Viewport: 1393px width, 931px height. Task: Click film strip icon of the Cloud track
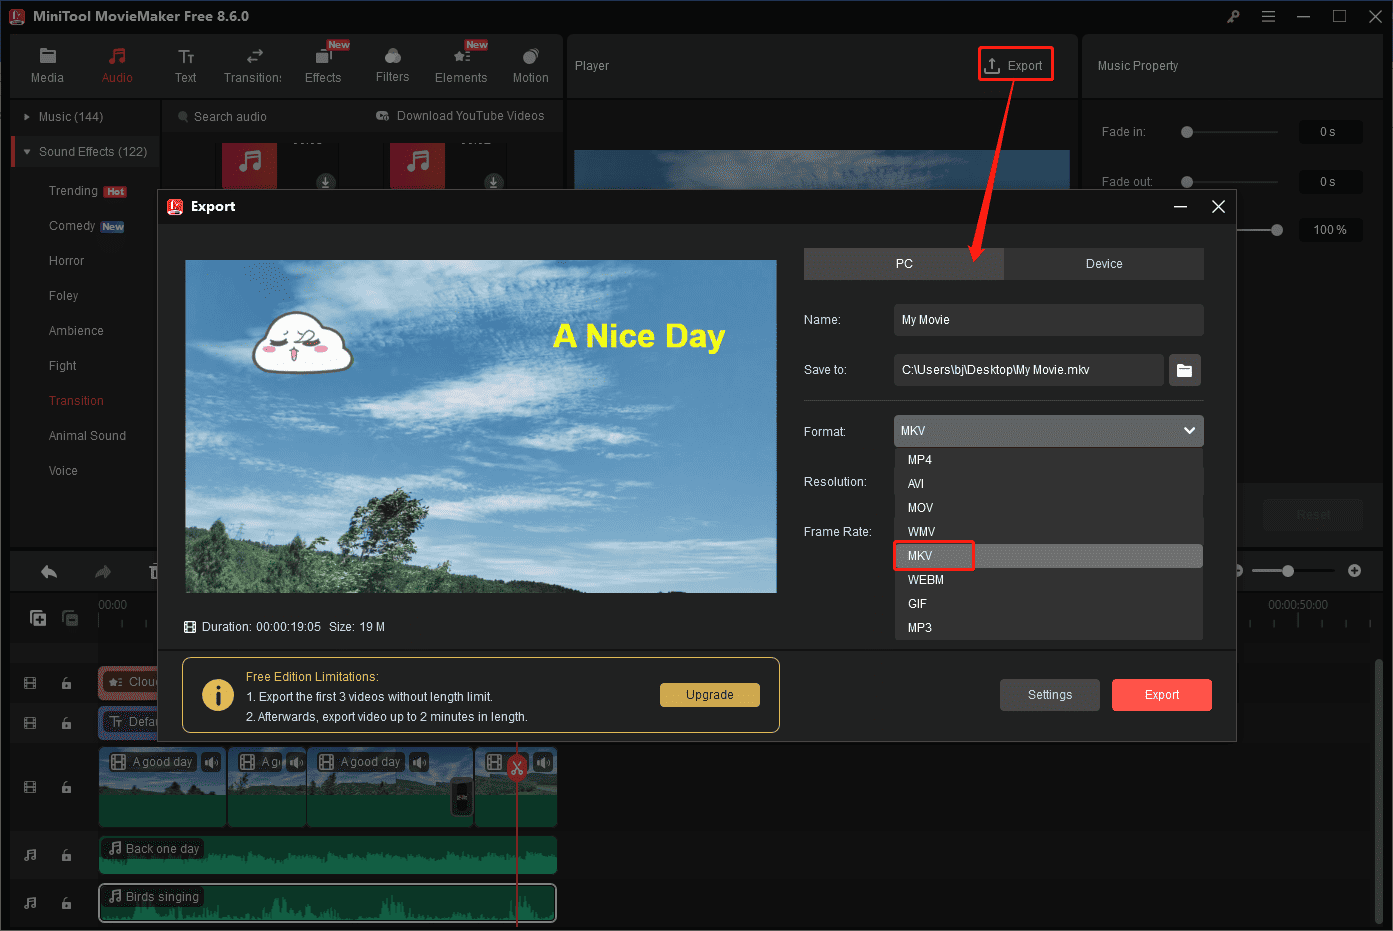point(30,683)
